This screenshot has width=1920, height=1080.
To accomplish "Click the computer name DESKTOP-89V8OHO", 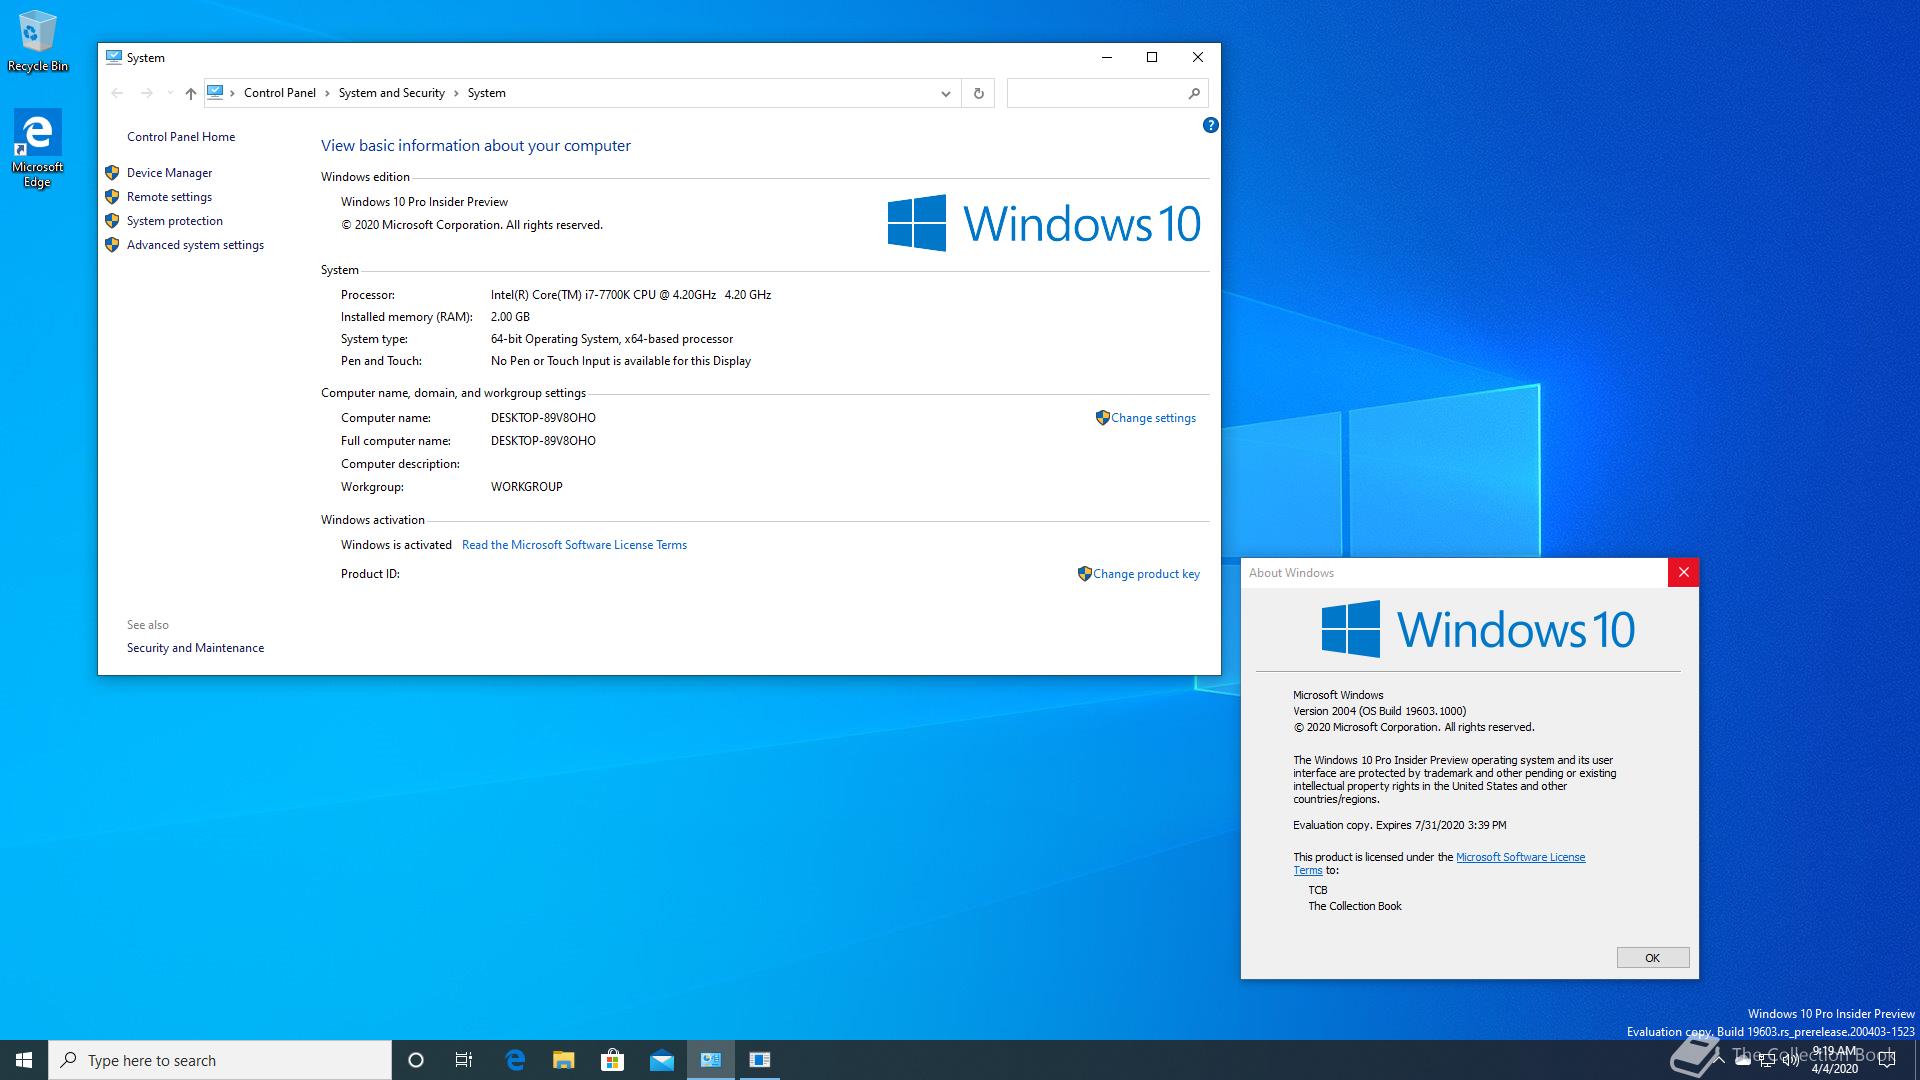I will 543,418.
